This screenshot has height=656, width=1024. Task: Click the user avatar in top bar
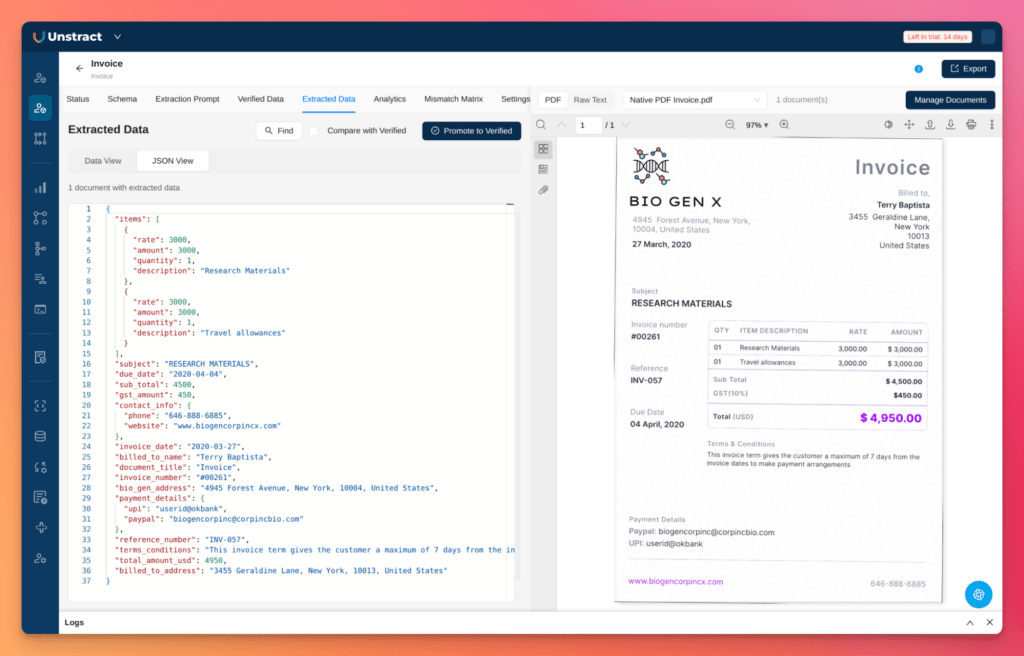(988, 37)
